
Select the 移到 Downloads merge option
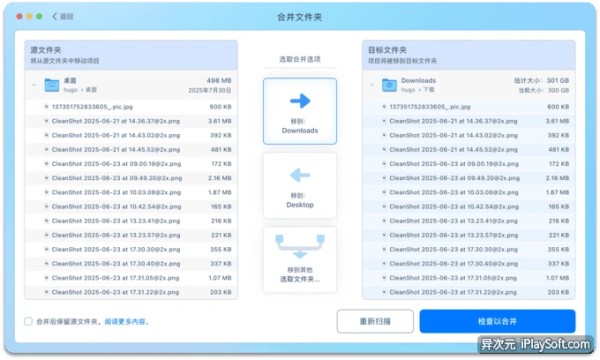click(300, 111)
